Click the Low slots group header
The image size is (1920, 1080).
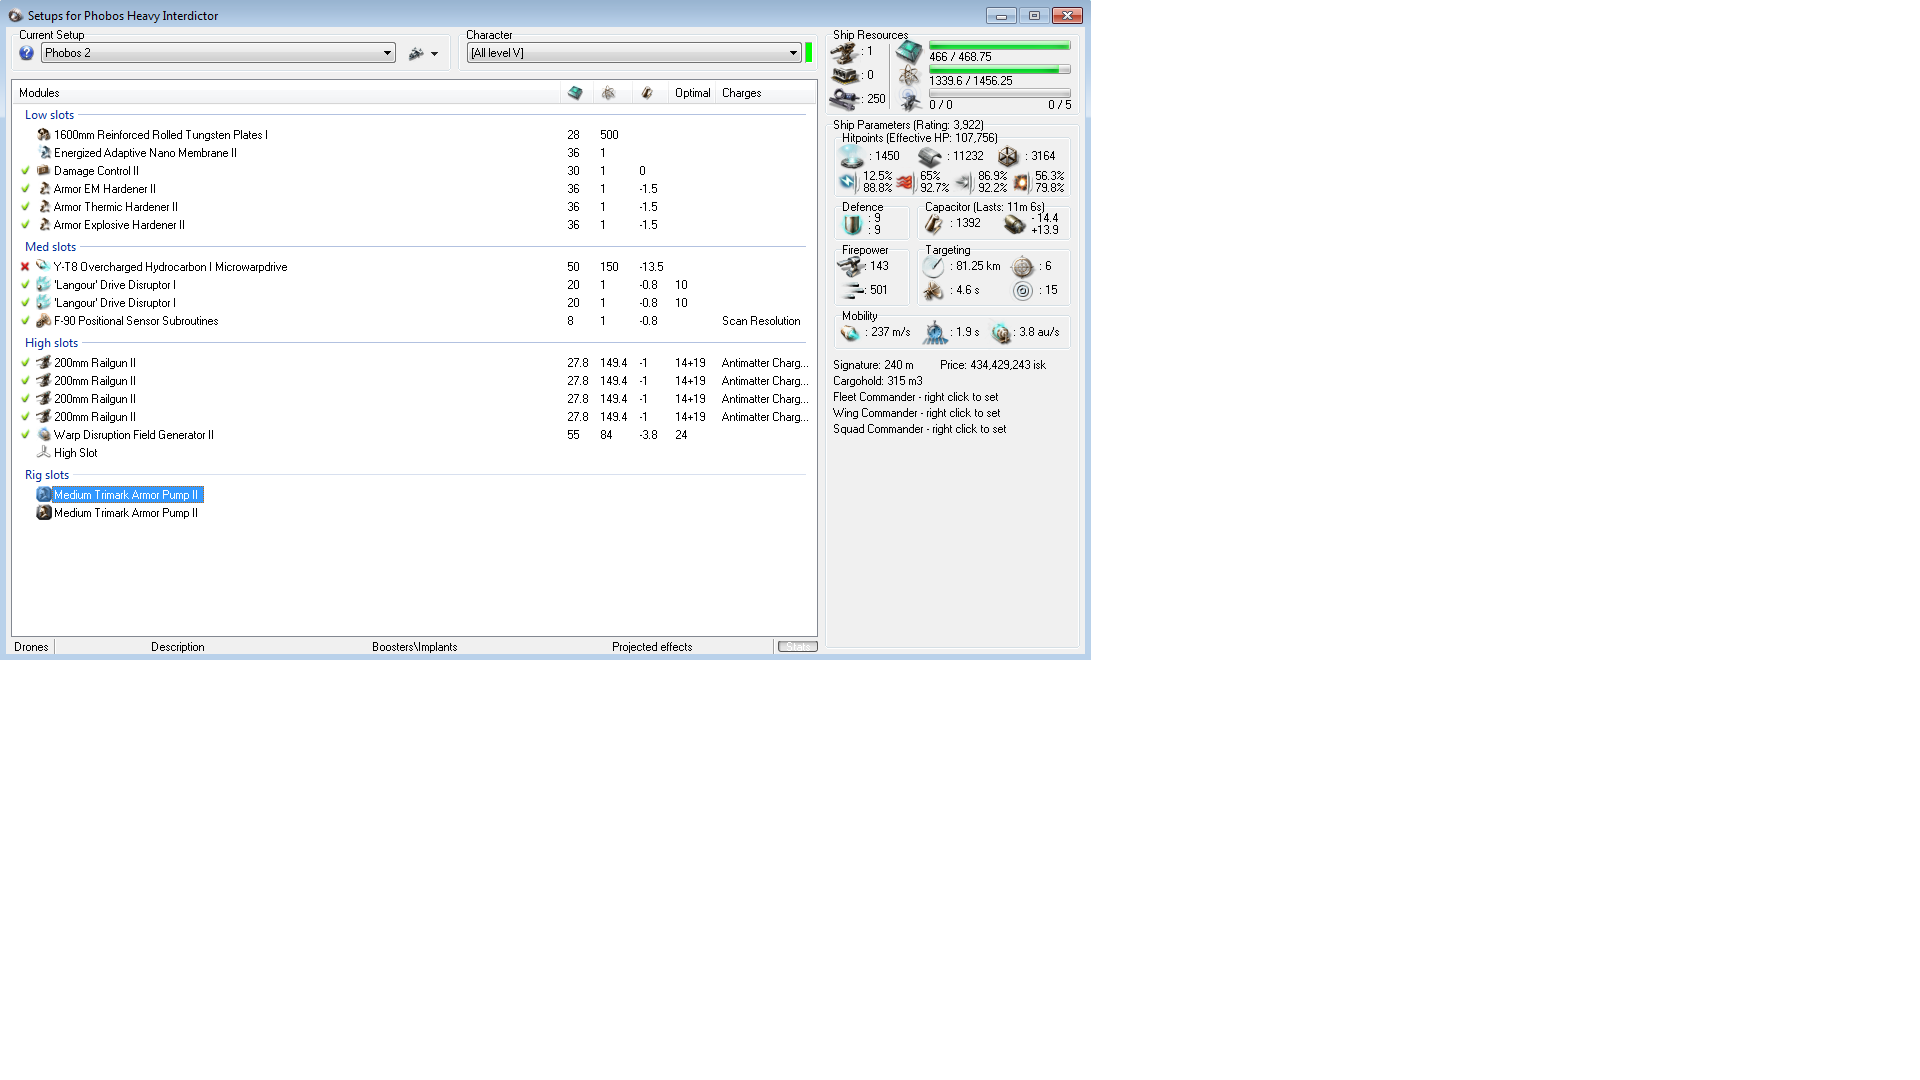point(50,115)
